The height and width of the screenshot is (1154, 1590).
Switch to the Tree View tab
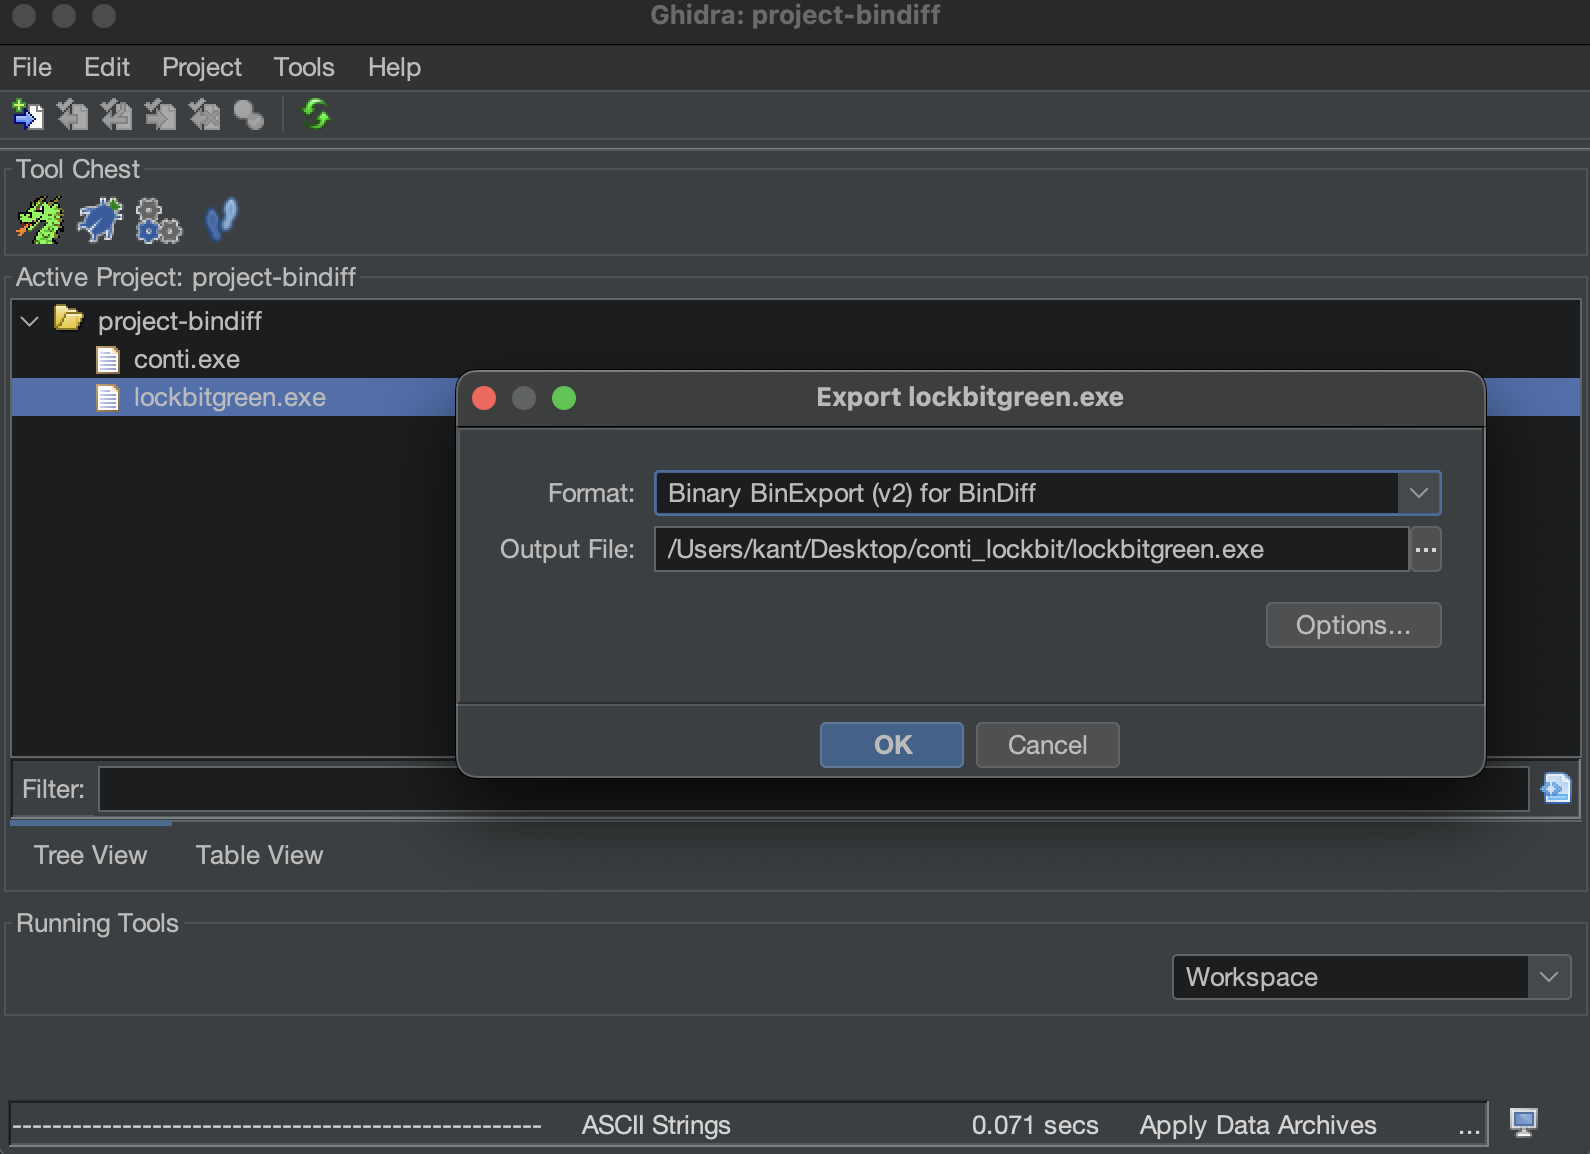pos(90,855)
